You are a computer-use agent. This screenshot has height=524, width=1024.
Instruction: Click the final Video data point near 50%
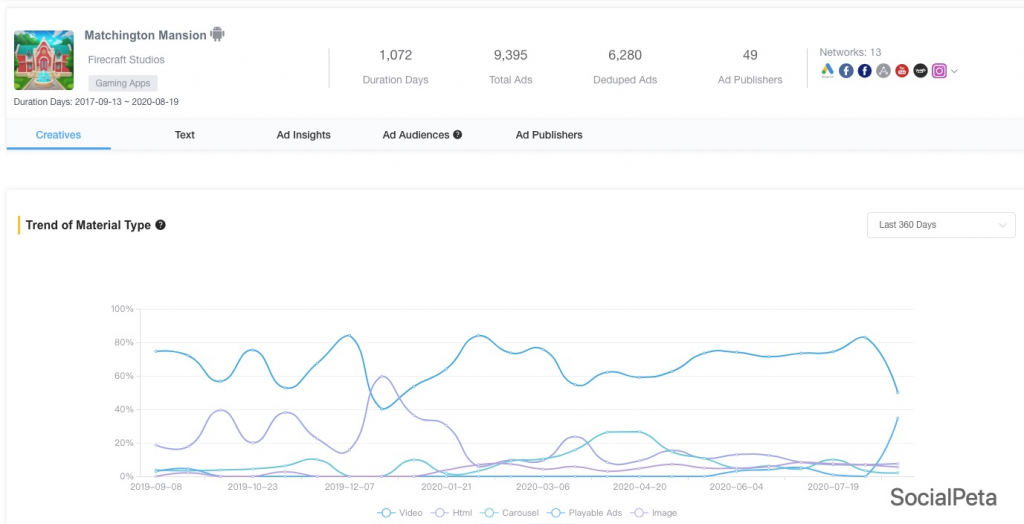897,392
